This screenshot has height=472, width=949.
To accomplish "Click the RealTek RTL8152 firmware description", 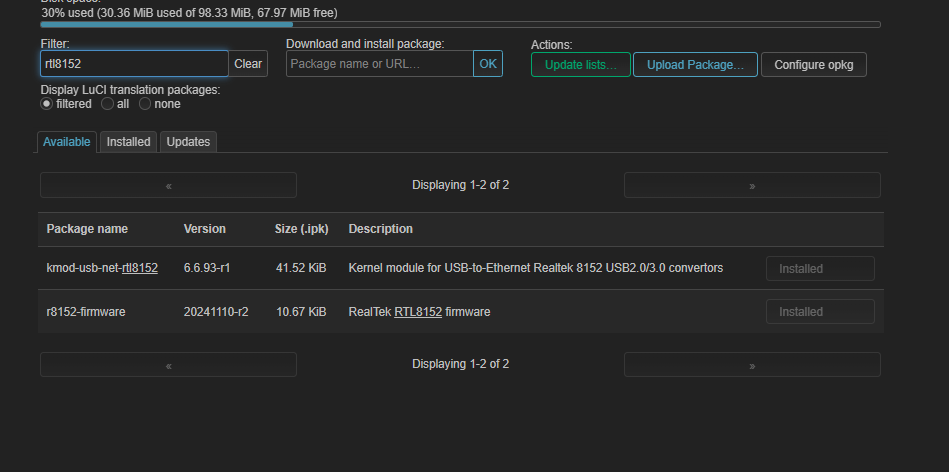I will (419, 312).
